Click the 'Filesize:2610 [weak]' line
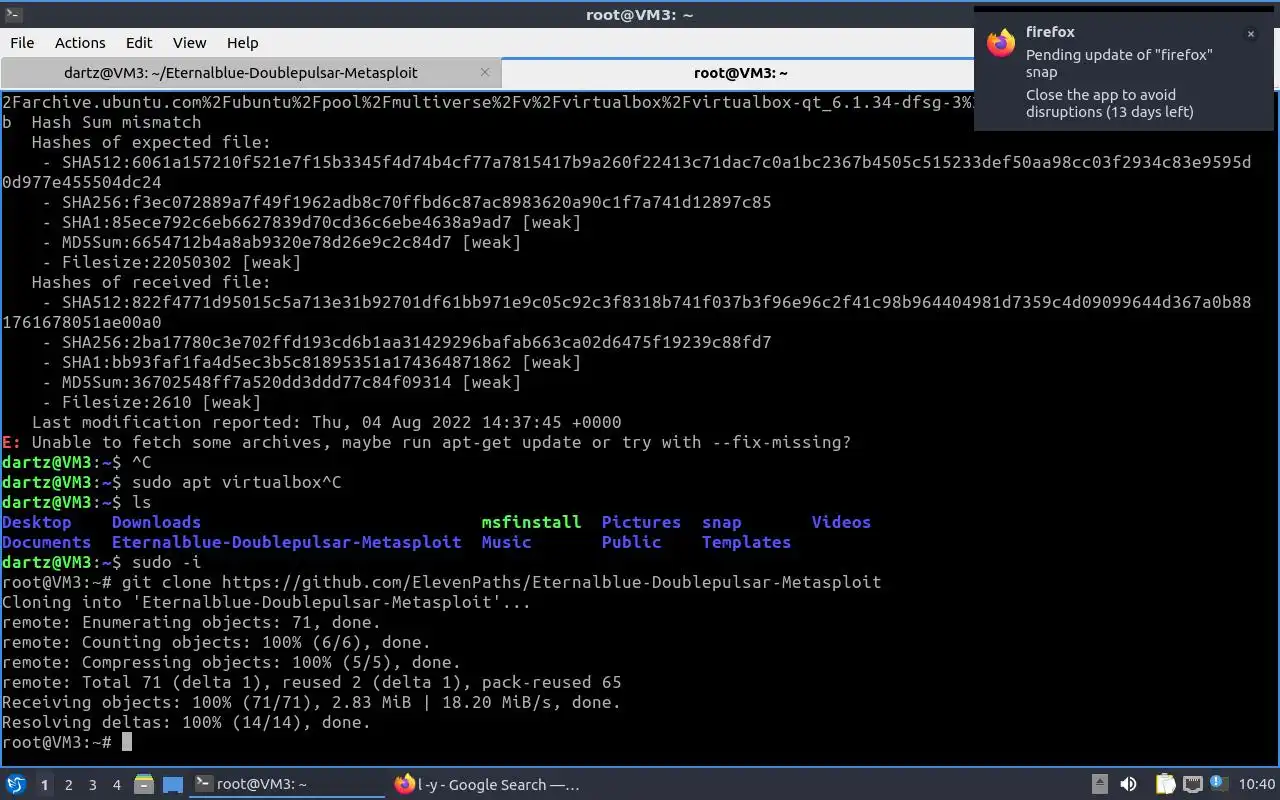Image resolution: width=1280 pixels, height=800 pixels. coord(151,402)
